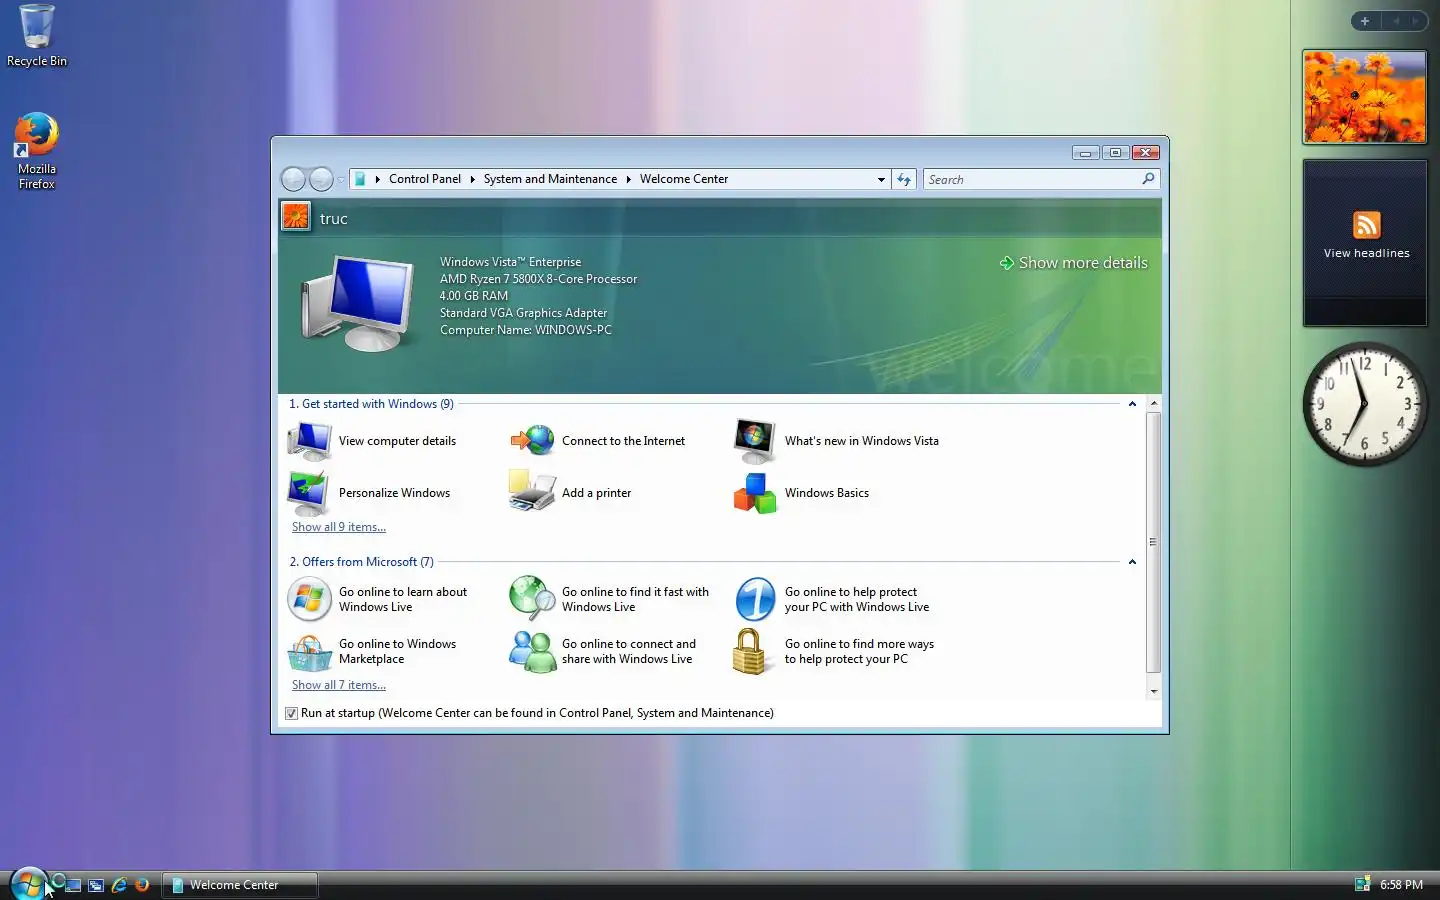Click into the Search input field
Screen dimensions: 1440x900
pos(1032,179)
